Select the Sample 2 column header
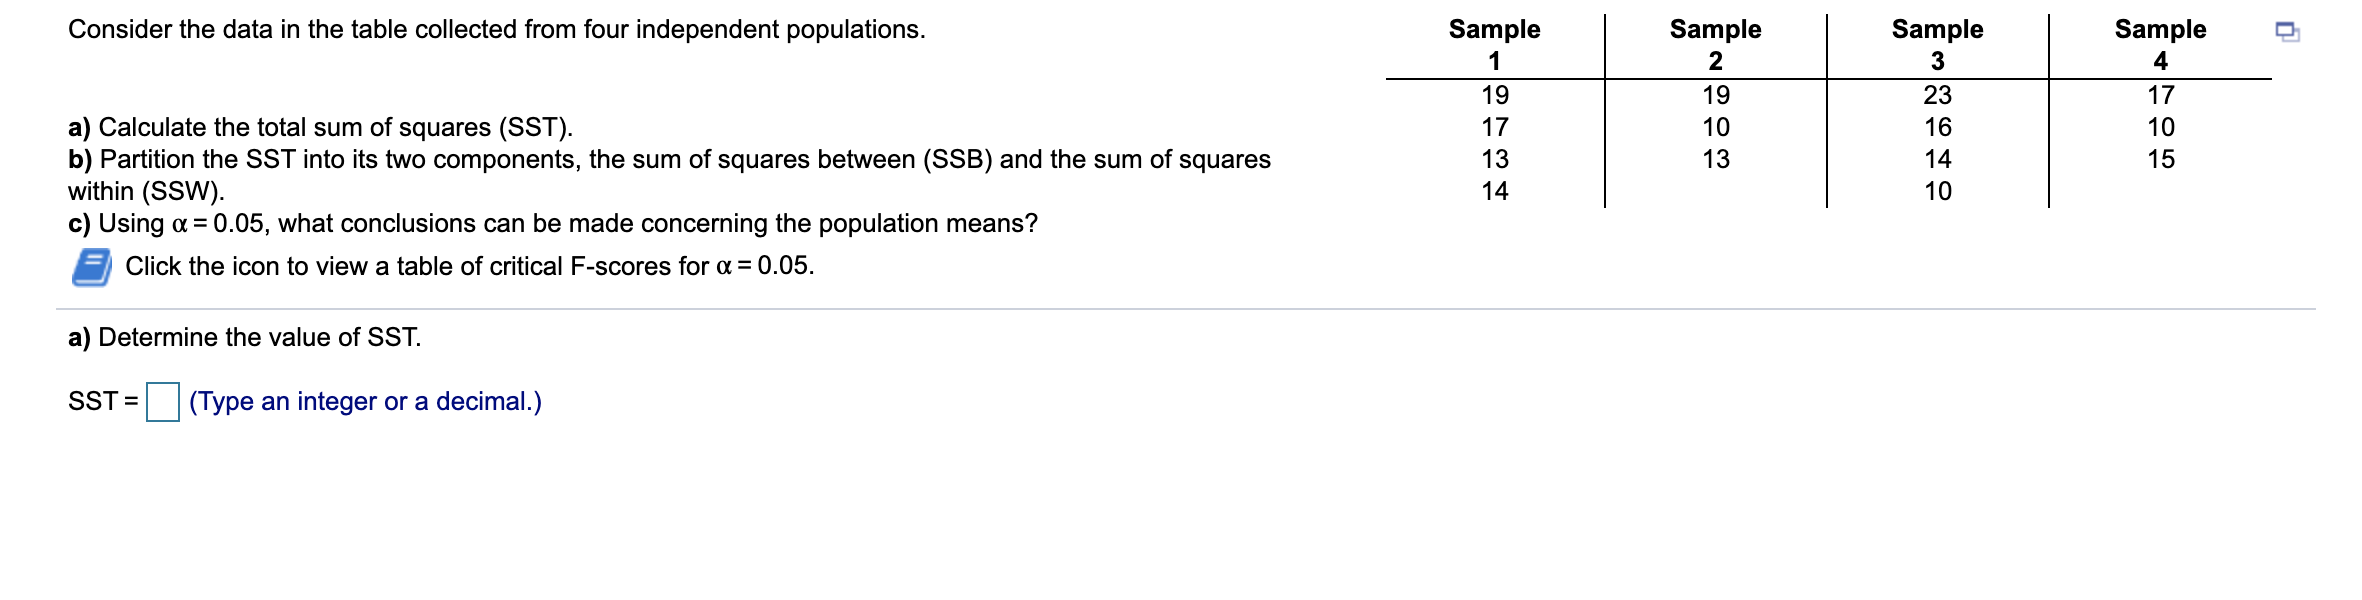Image resolution: width=2362 pixels, height=600 pixels. click(1715, 45)
